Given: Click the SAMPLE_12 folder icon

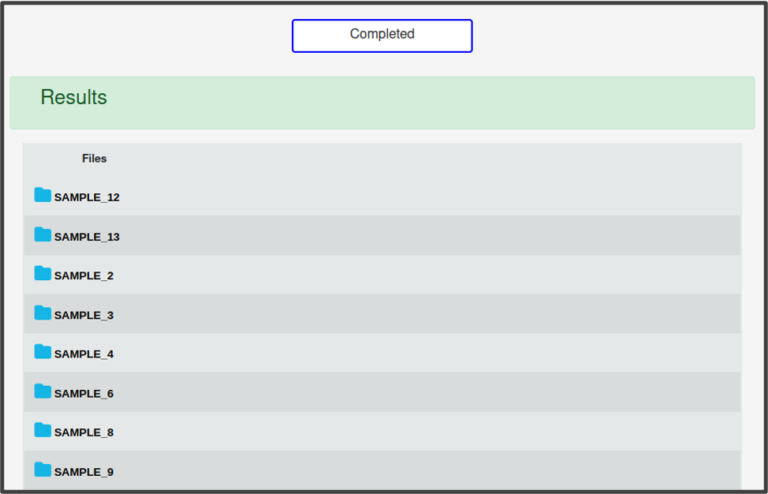Looking at the screenshot, I should click(x=42, y=195).
